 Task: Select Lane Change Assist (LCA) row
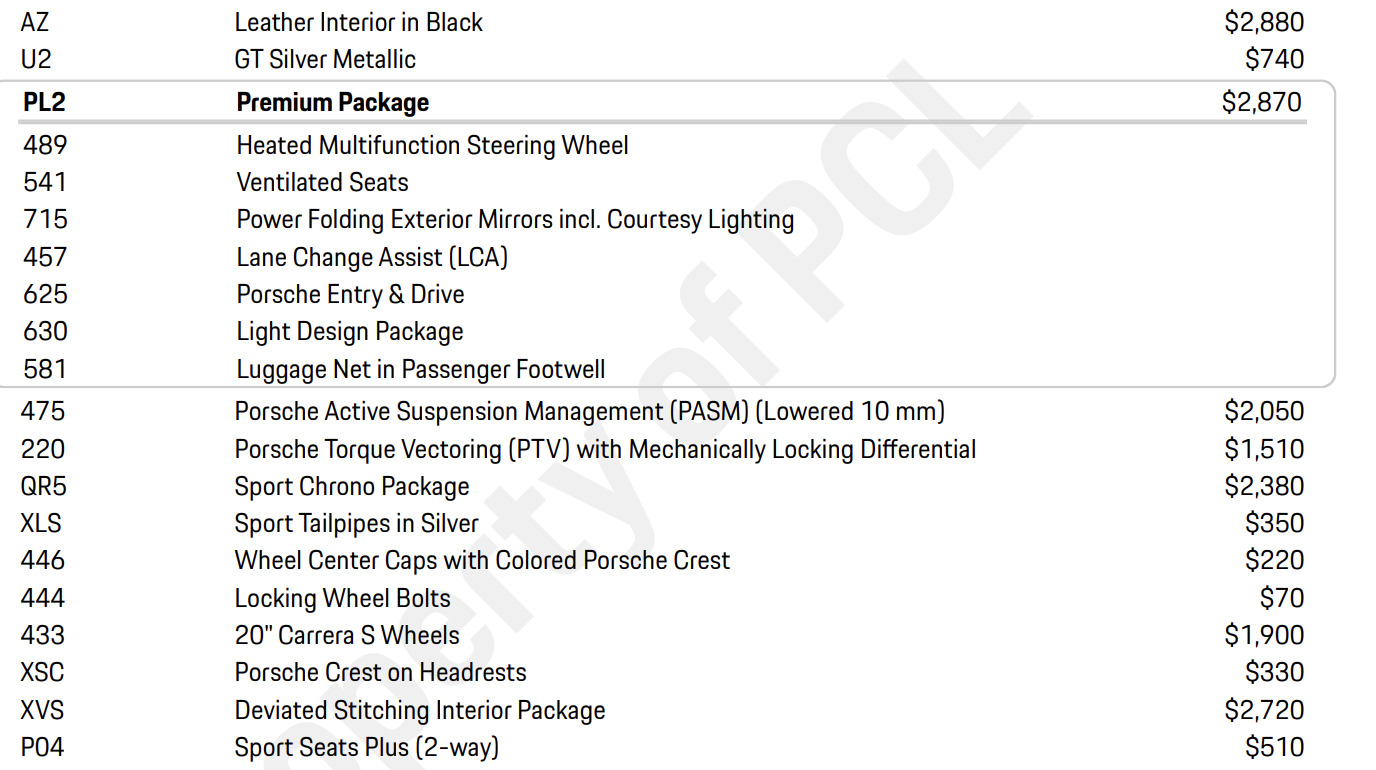[372, 257]
